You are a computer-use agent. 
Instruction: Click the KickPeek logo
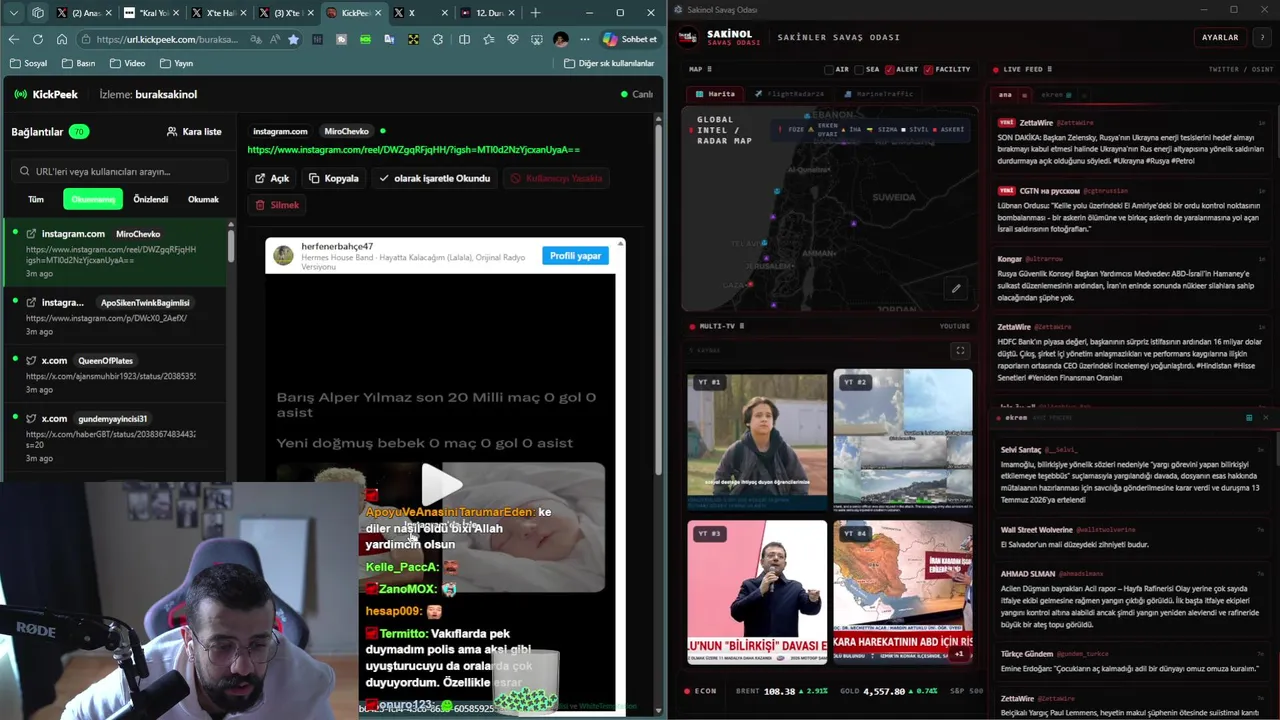(x=46, y=94)
